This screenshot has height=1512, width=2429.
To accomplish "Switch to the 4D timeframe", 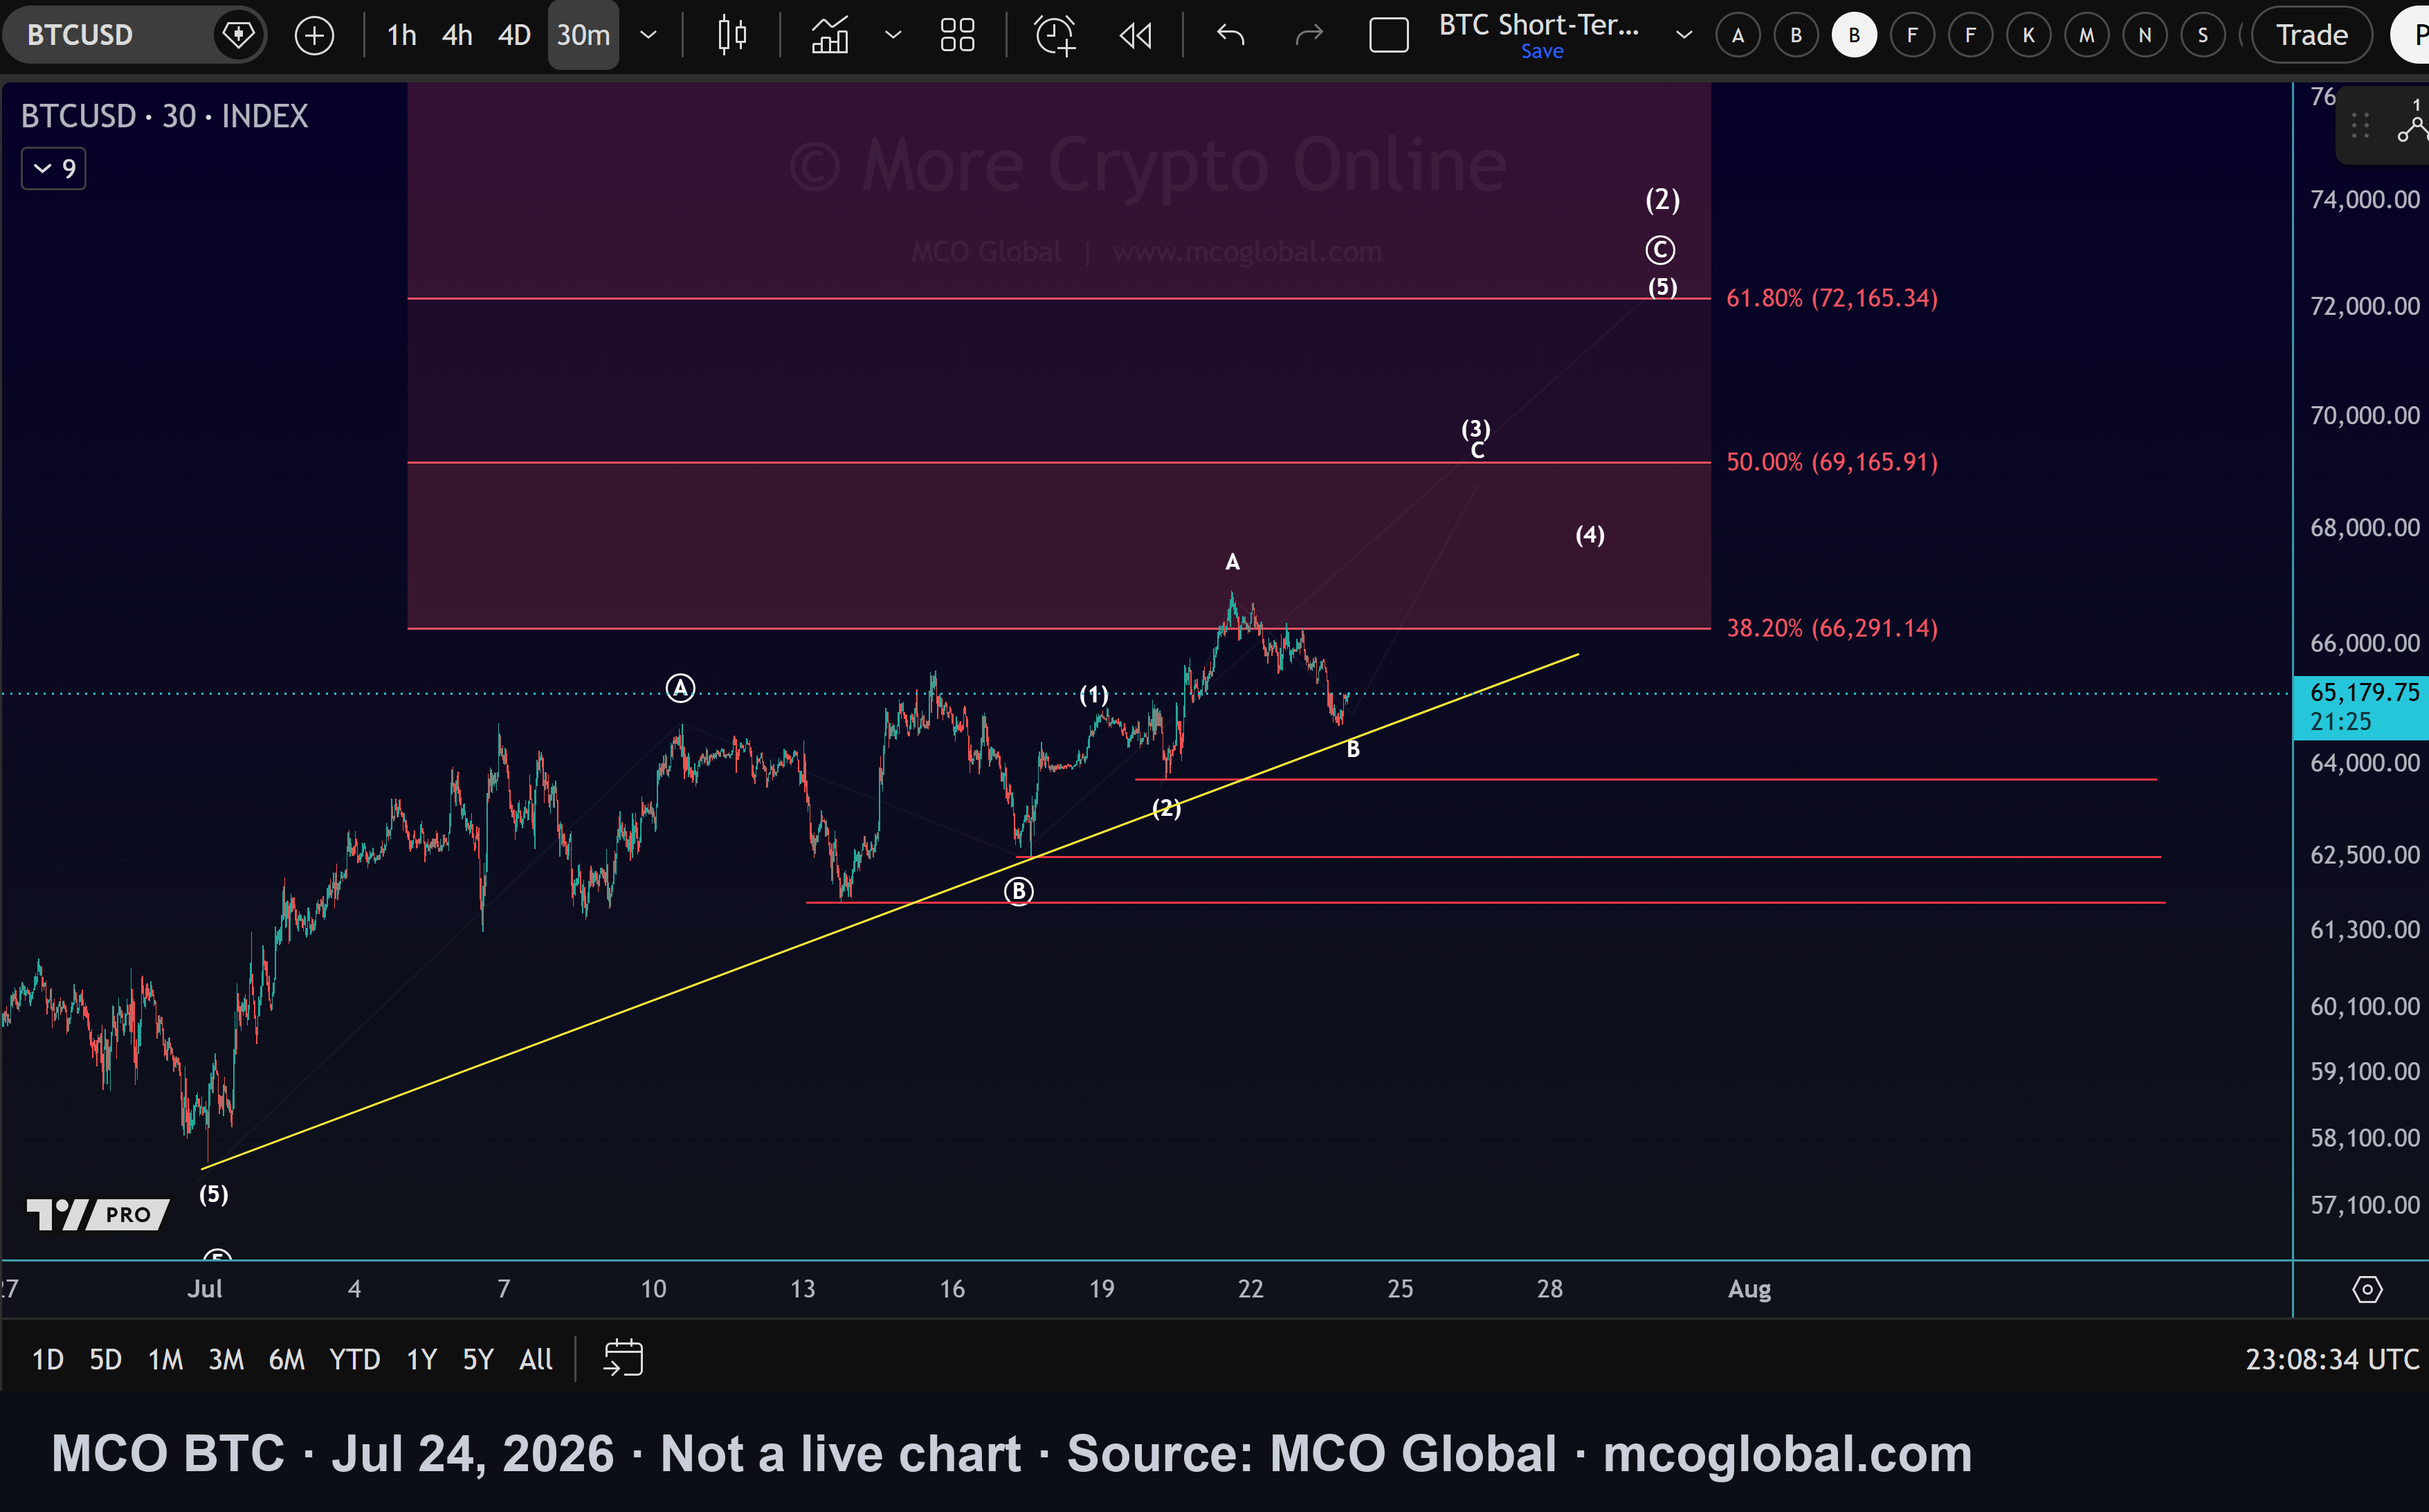I will [x=514, y=36].
